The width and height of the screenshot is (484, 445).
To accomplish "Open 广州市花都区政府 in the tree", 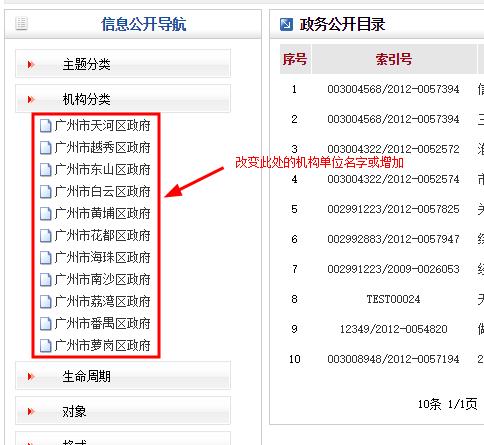I will click(102, 236).
